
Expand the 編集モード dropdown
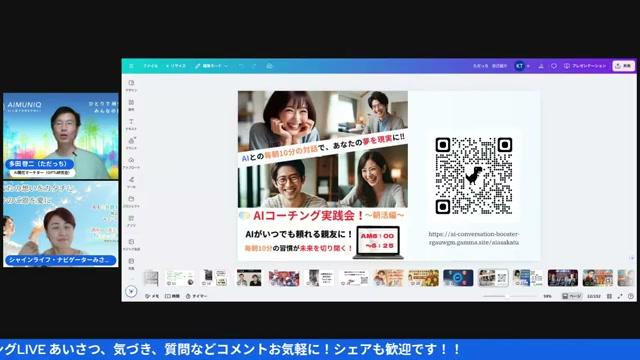pos(211,66)
